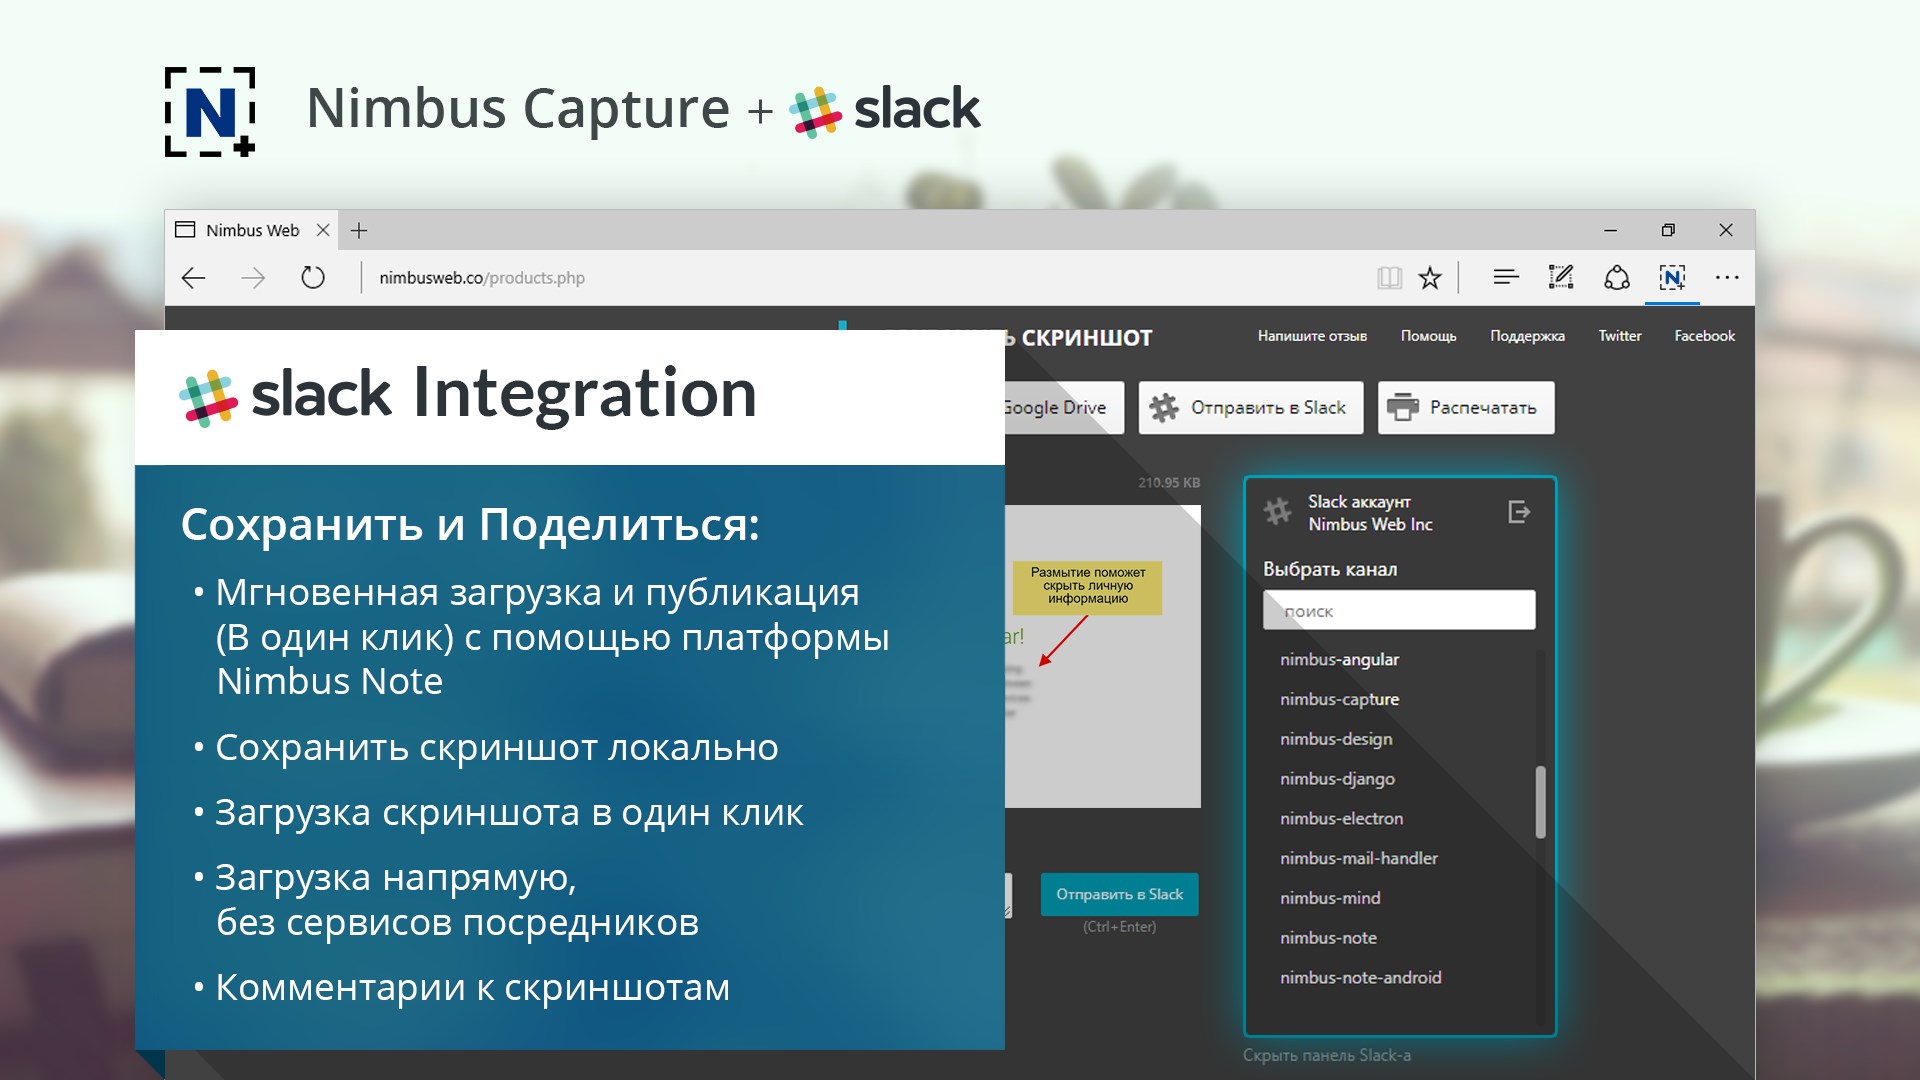Image resolution: width=1920 pixels, height=1080 pixels.
Task: Click the поиск channel search field
Action: [1399, 611]
